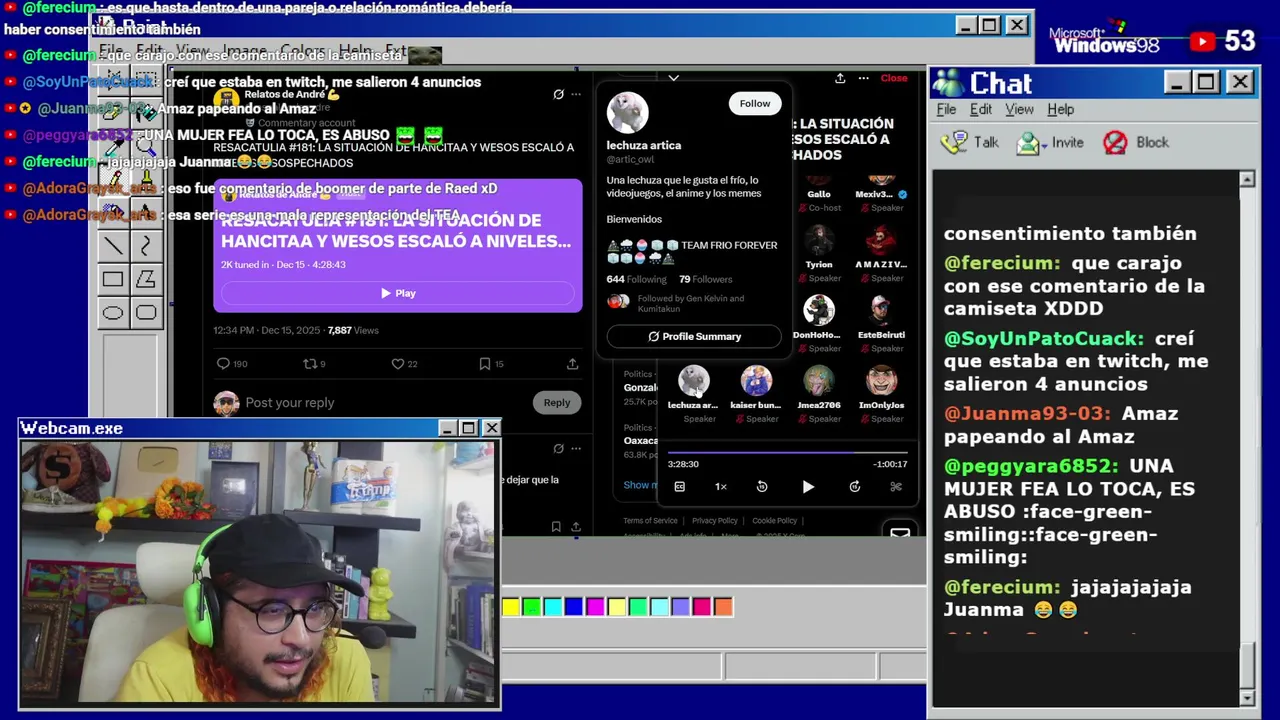Open more options on Relatos de André post
The image size is (1280, 720).
pyautogui.click(x=576, y=94)
